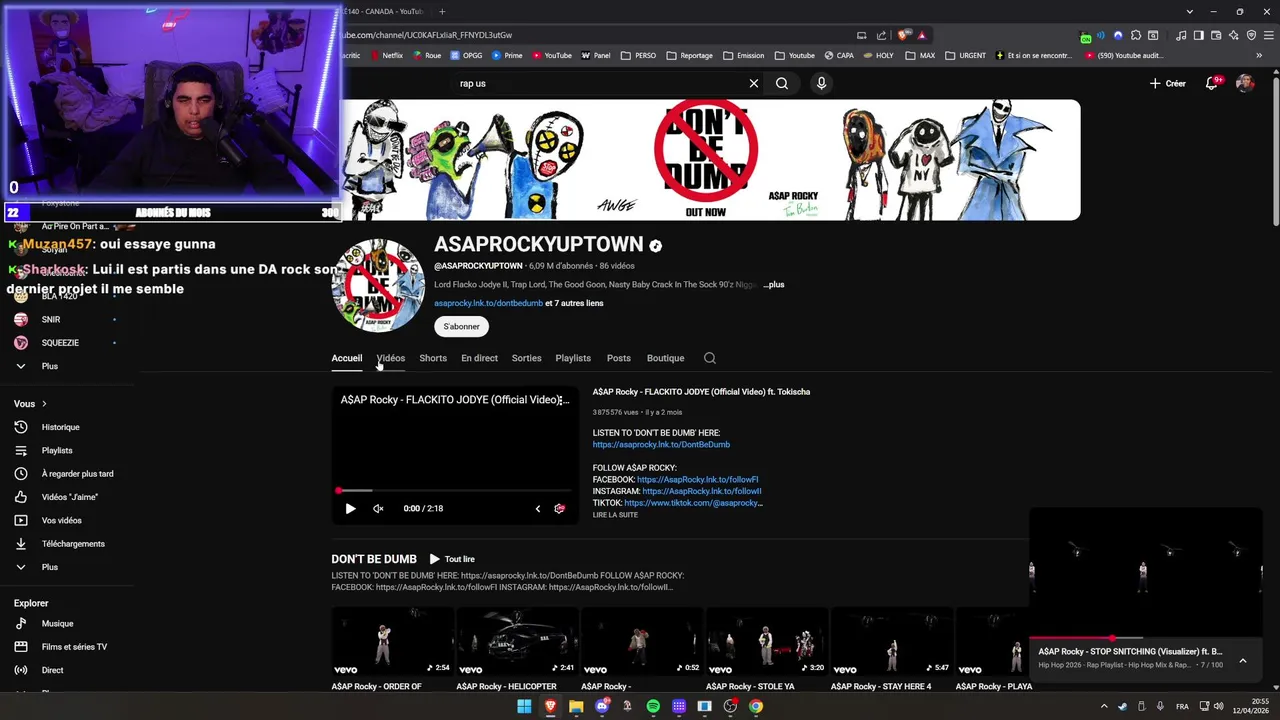Subscribe with the S'abonner button

pyautogui.click(x=461, y=326)
